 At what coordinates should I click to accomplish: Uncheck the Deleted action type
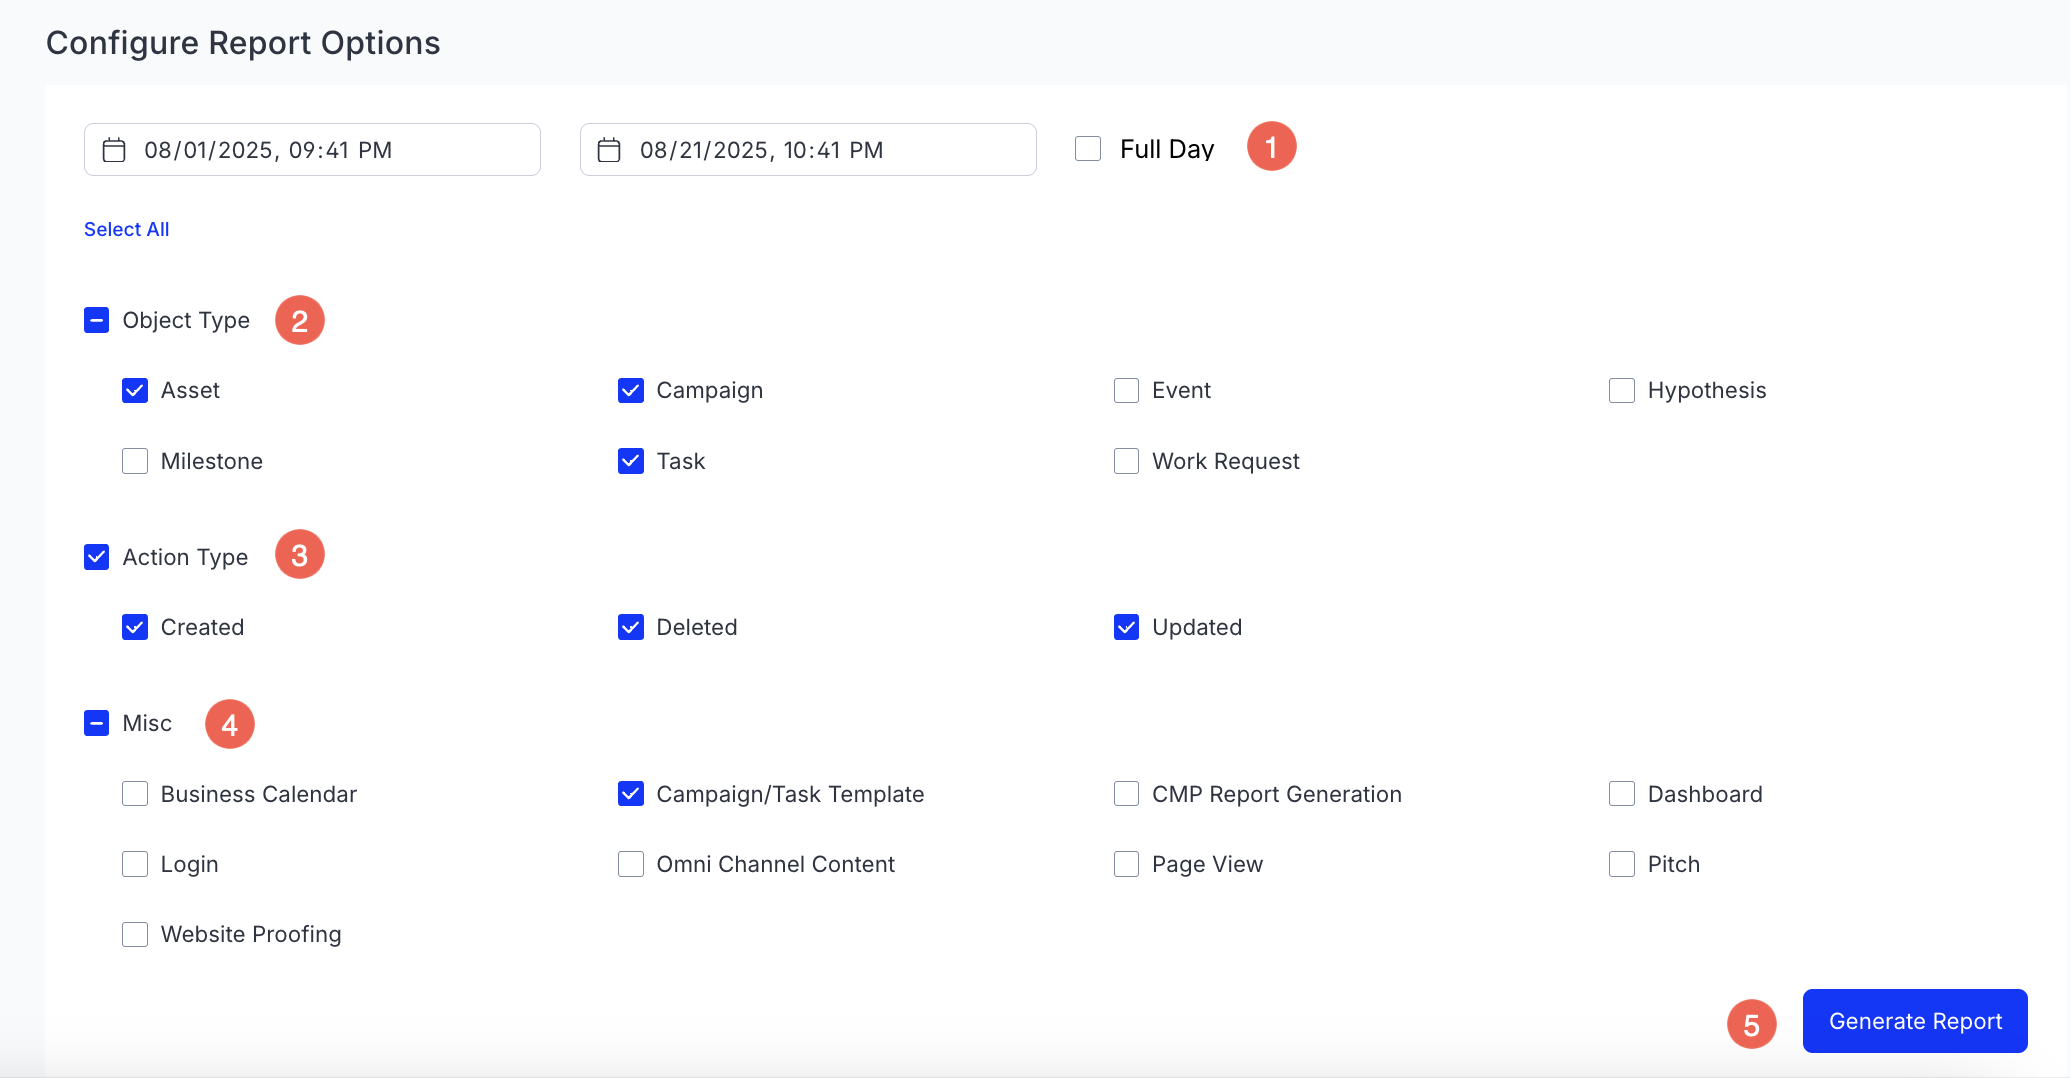coord(630,627)
